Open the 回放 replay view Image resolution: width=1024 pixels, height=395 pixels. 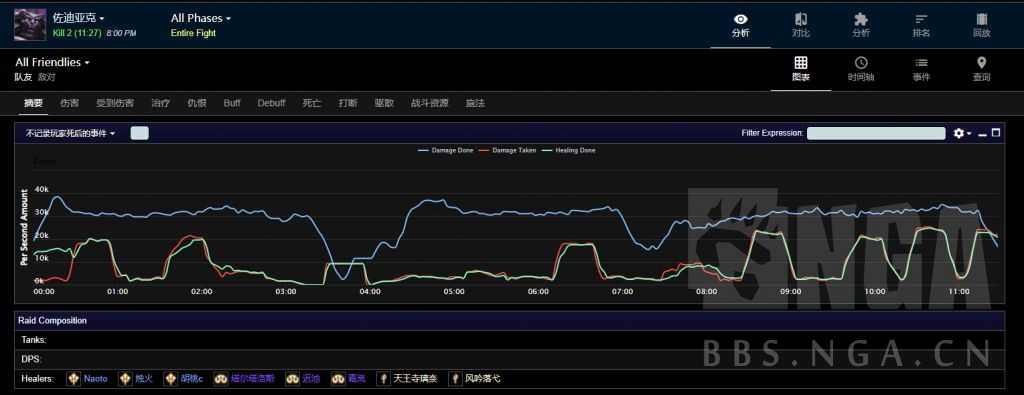(x=982, y=25)
